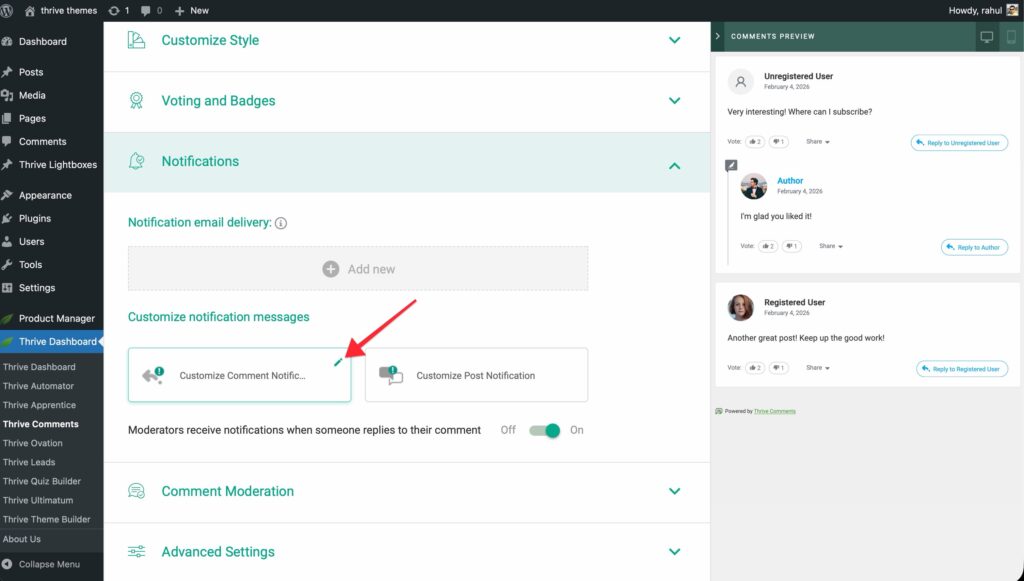Open comments bubble in admin bar
This screenshot has height=581, width=1024.
click(x=151, y=10)
